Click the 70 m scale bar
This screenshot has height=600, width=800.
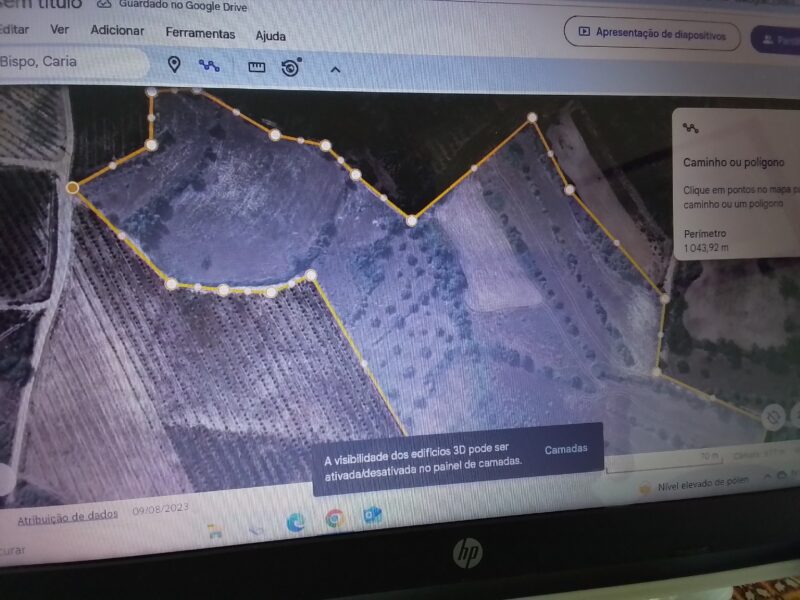click(x=663, y=462)
